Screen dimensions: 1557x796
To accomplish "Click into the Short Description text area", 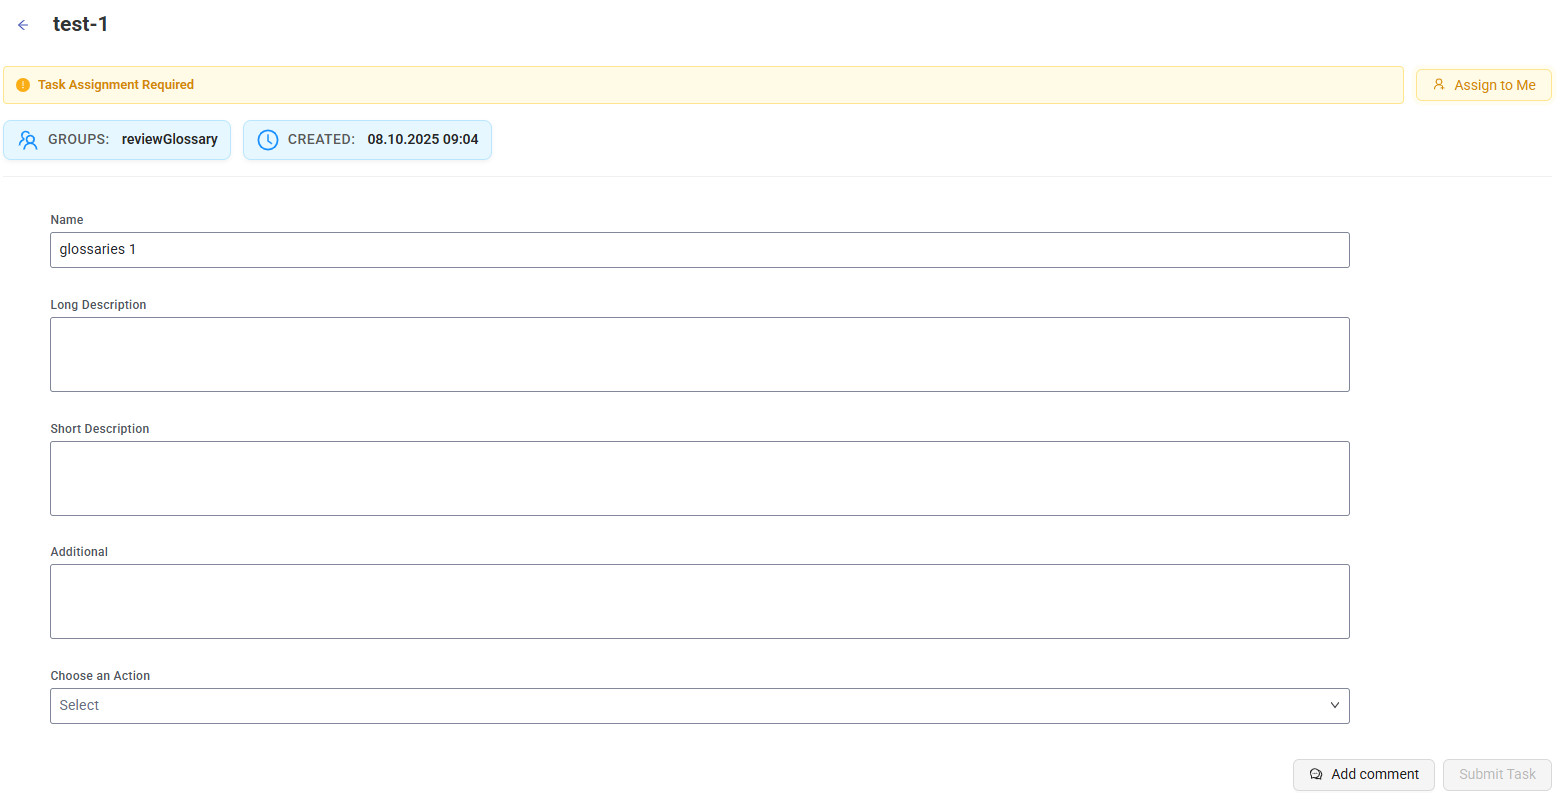I will click(699, 478).
